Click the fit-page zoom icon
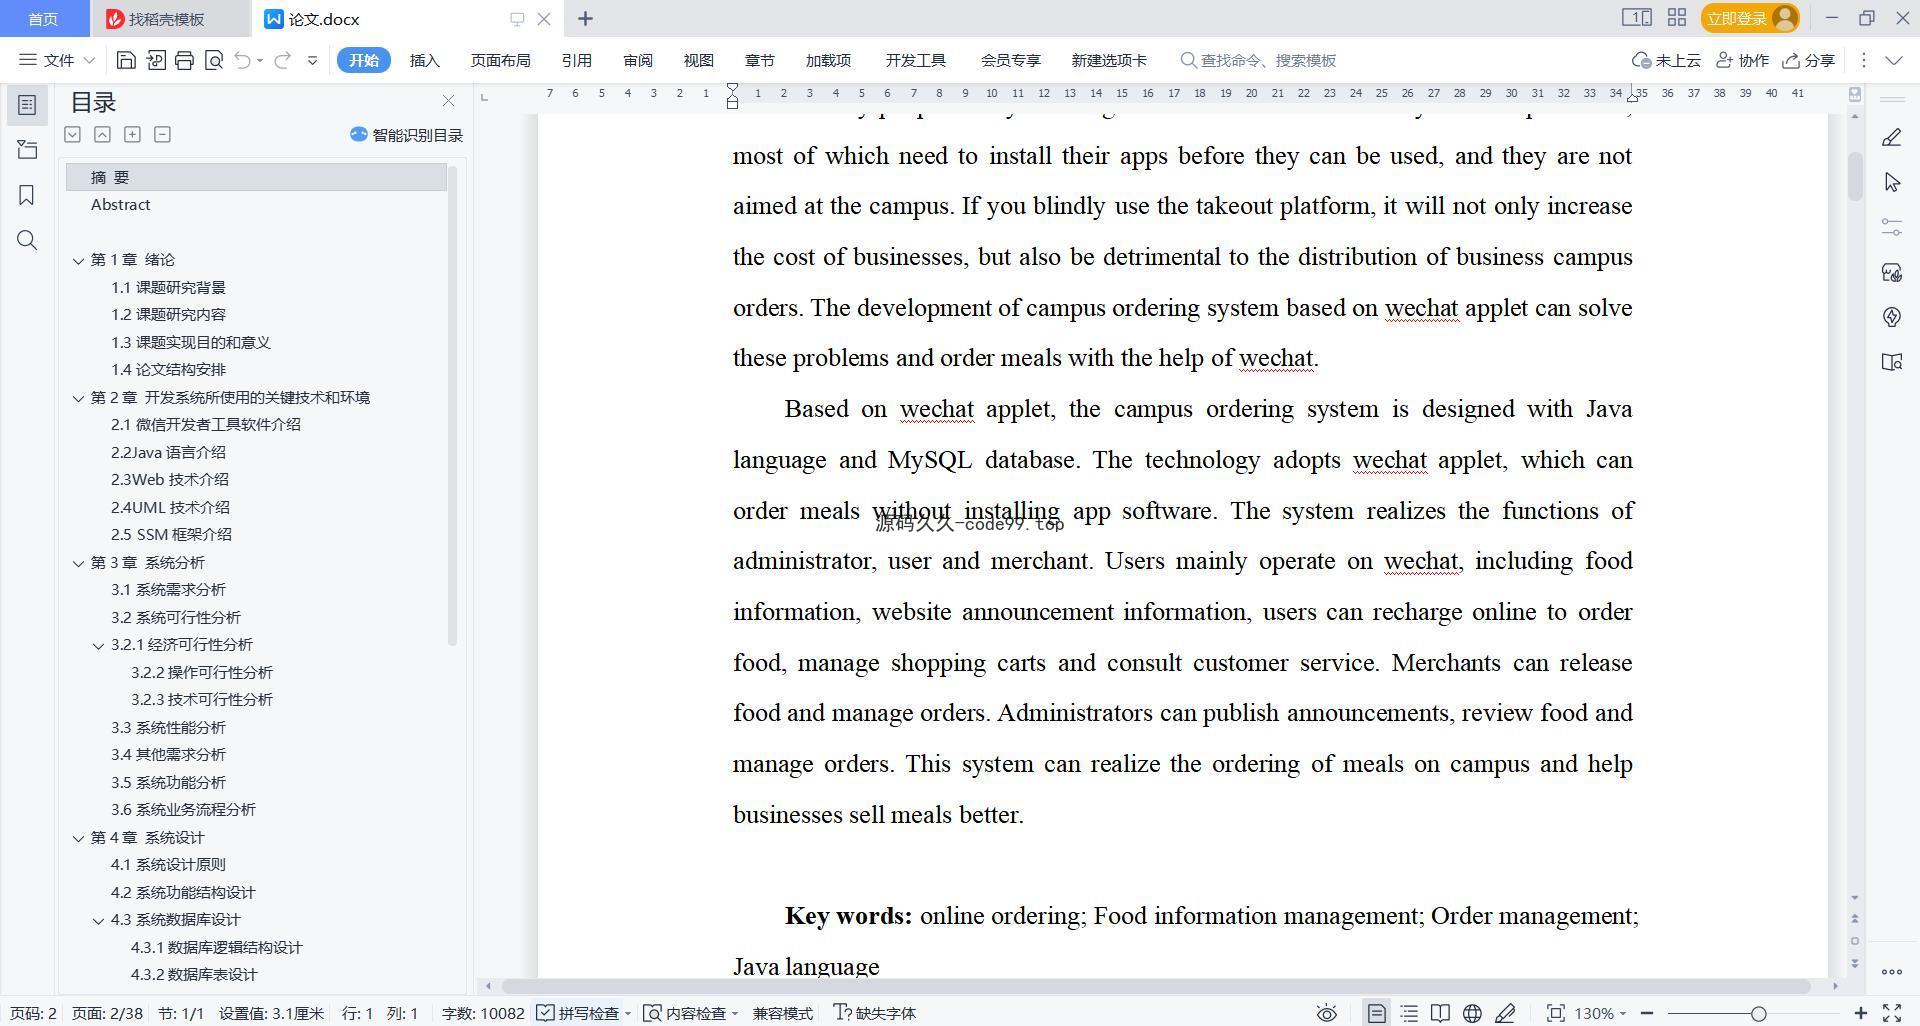The height and width of the screenshot is (1026, 1920). click(x=1555, y=1013)
